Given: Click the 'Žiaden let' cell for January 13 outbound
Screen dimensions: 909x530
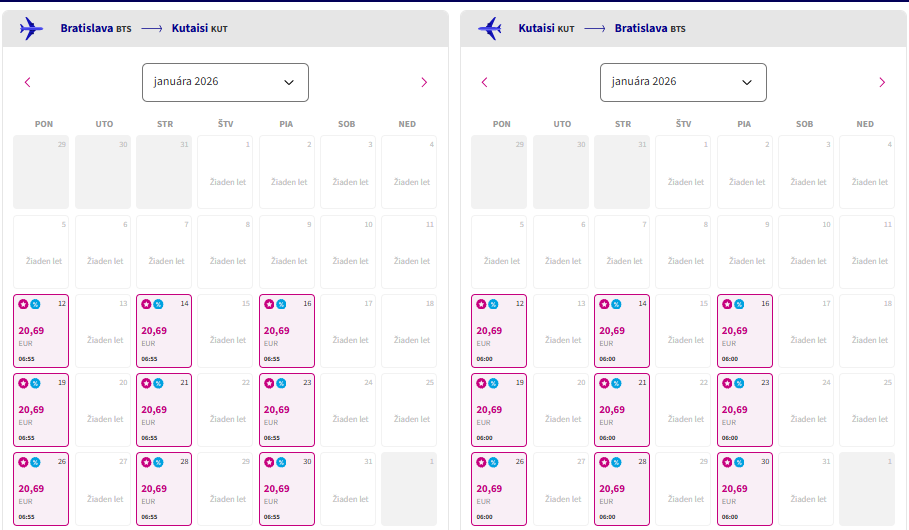Looking at the screenshot, I should (x=105, y=340).
